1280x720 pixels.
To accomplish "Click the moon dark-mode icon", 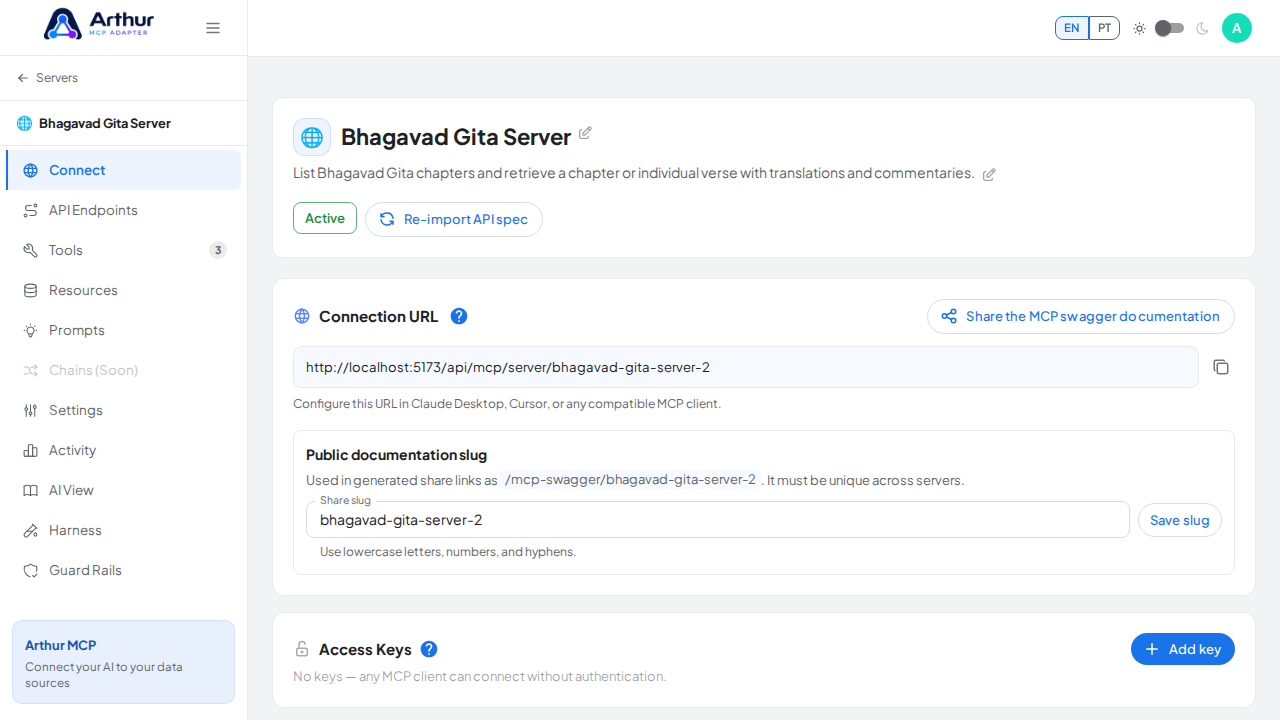I will pyautogui.click(x=1203, y=28).
